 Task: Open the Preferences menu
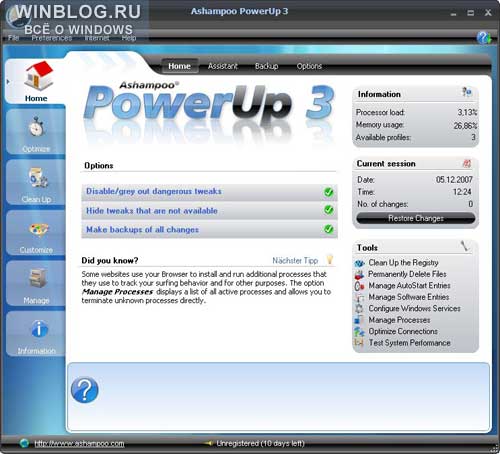[x=52, y=38]
